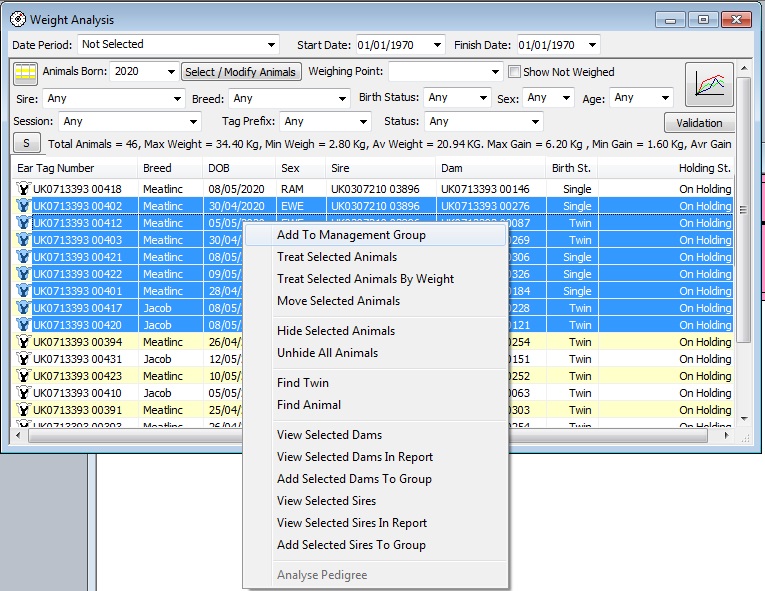Choose Hide Selected Animals

pyautogui.click(x=376, y=330)
